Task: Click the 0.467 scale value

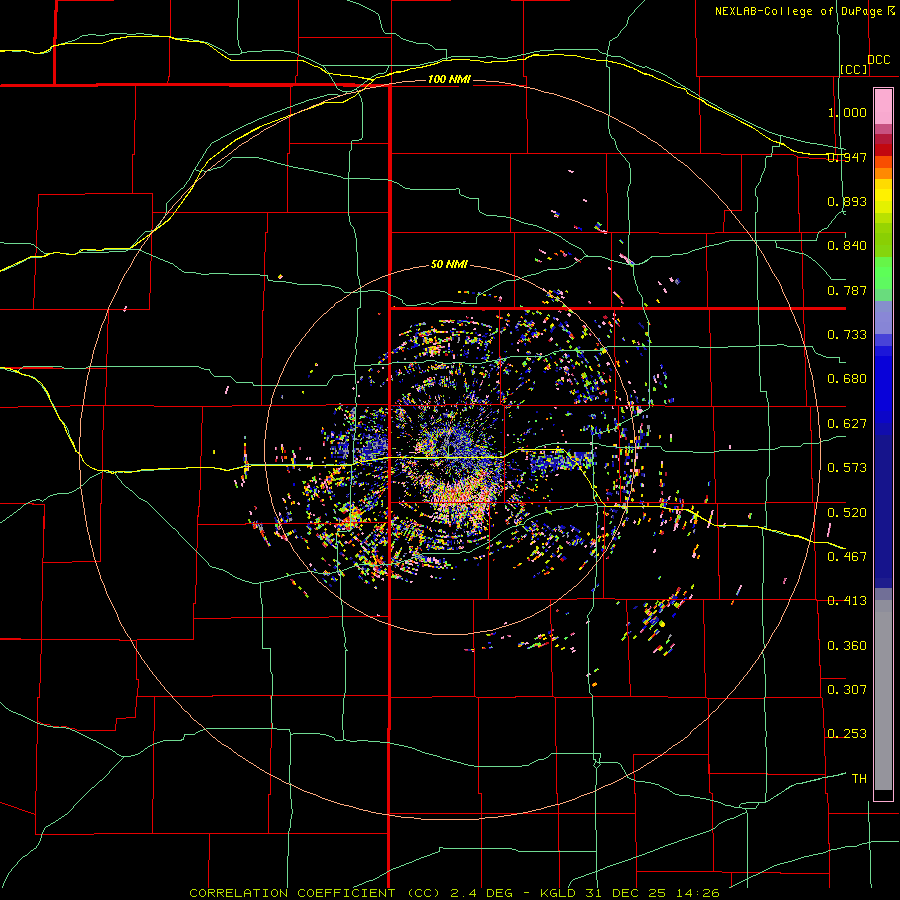Action: click(x=847, y=557)
